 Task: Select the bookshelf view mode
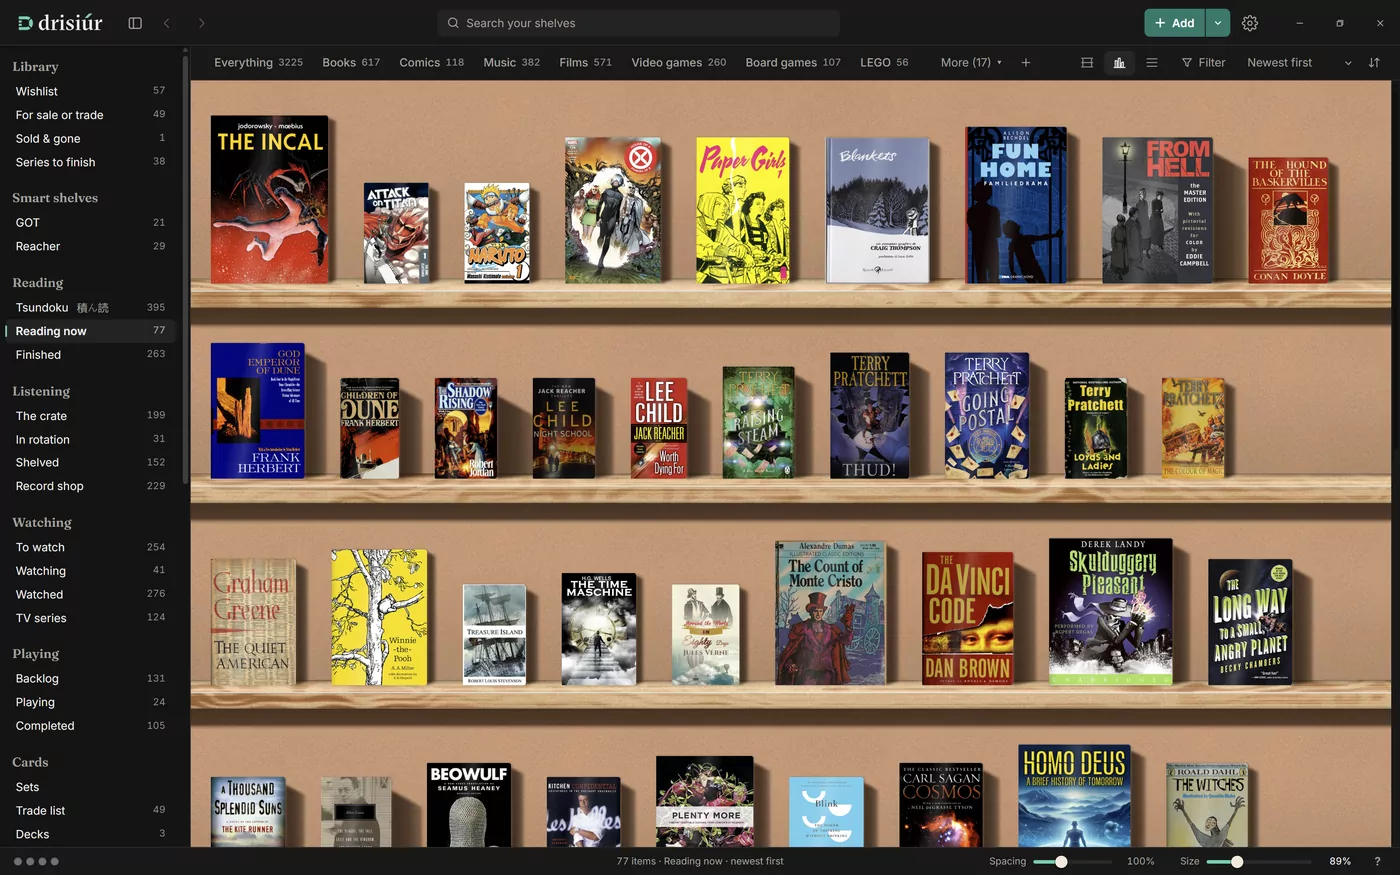tap(1119, 62)
